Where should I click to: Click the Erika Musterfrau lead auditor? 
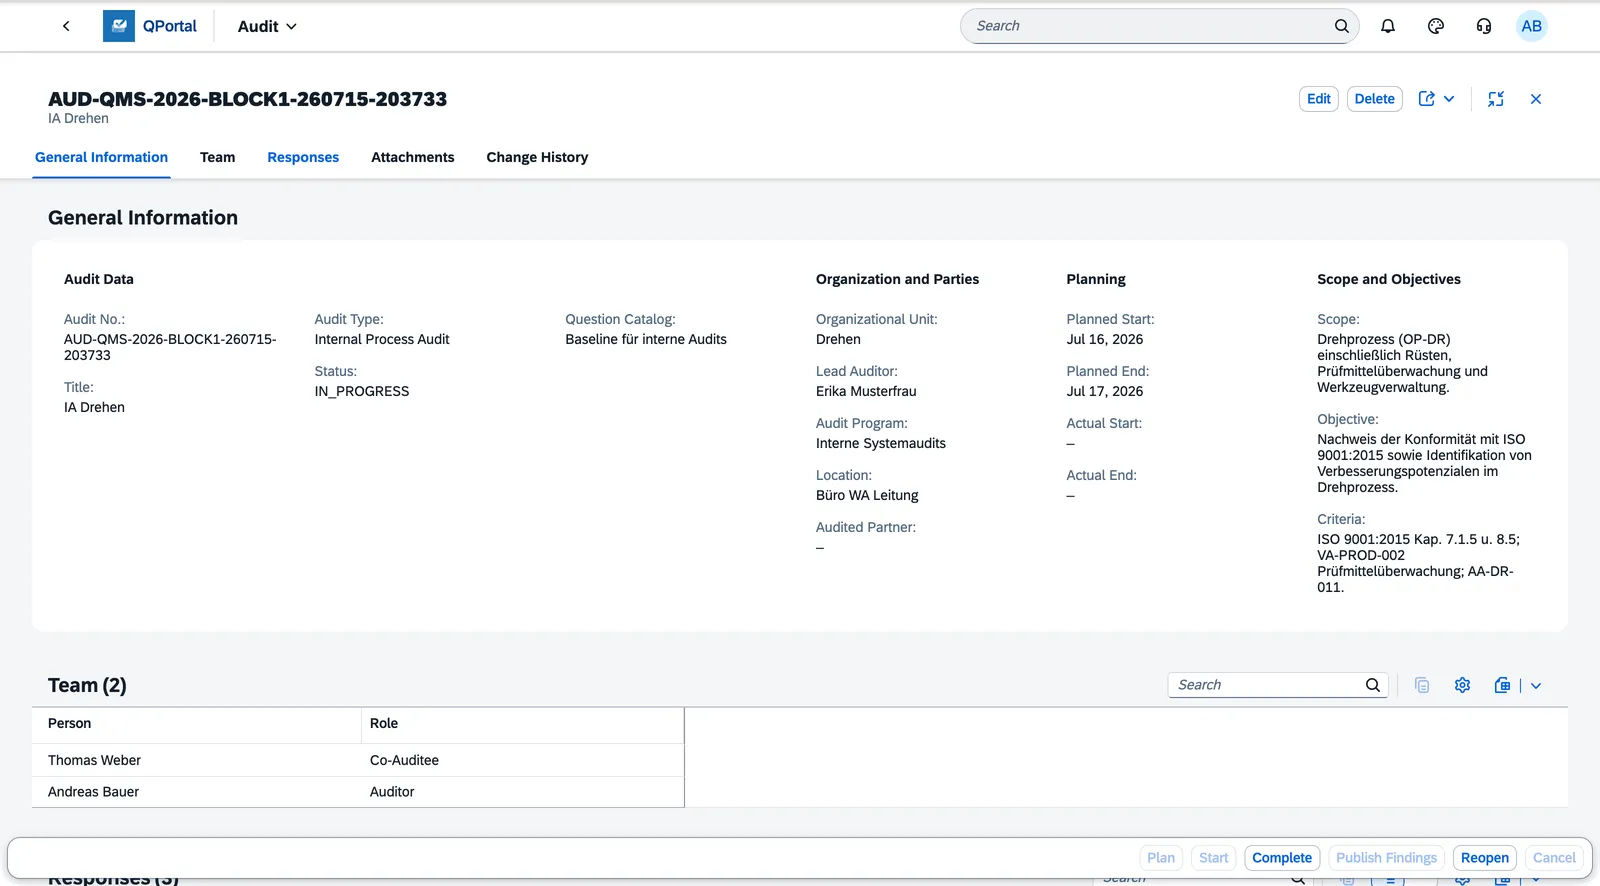click(866, 391)
